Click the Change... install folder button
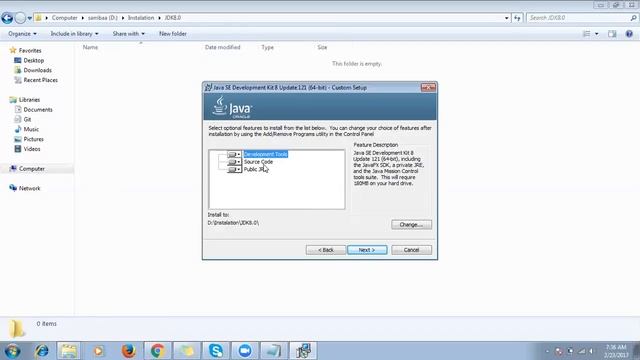The height and width of the screenshot is (360, 640). click(411, 224)
